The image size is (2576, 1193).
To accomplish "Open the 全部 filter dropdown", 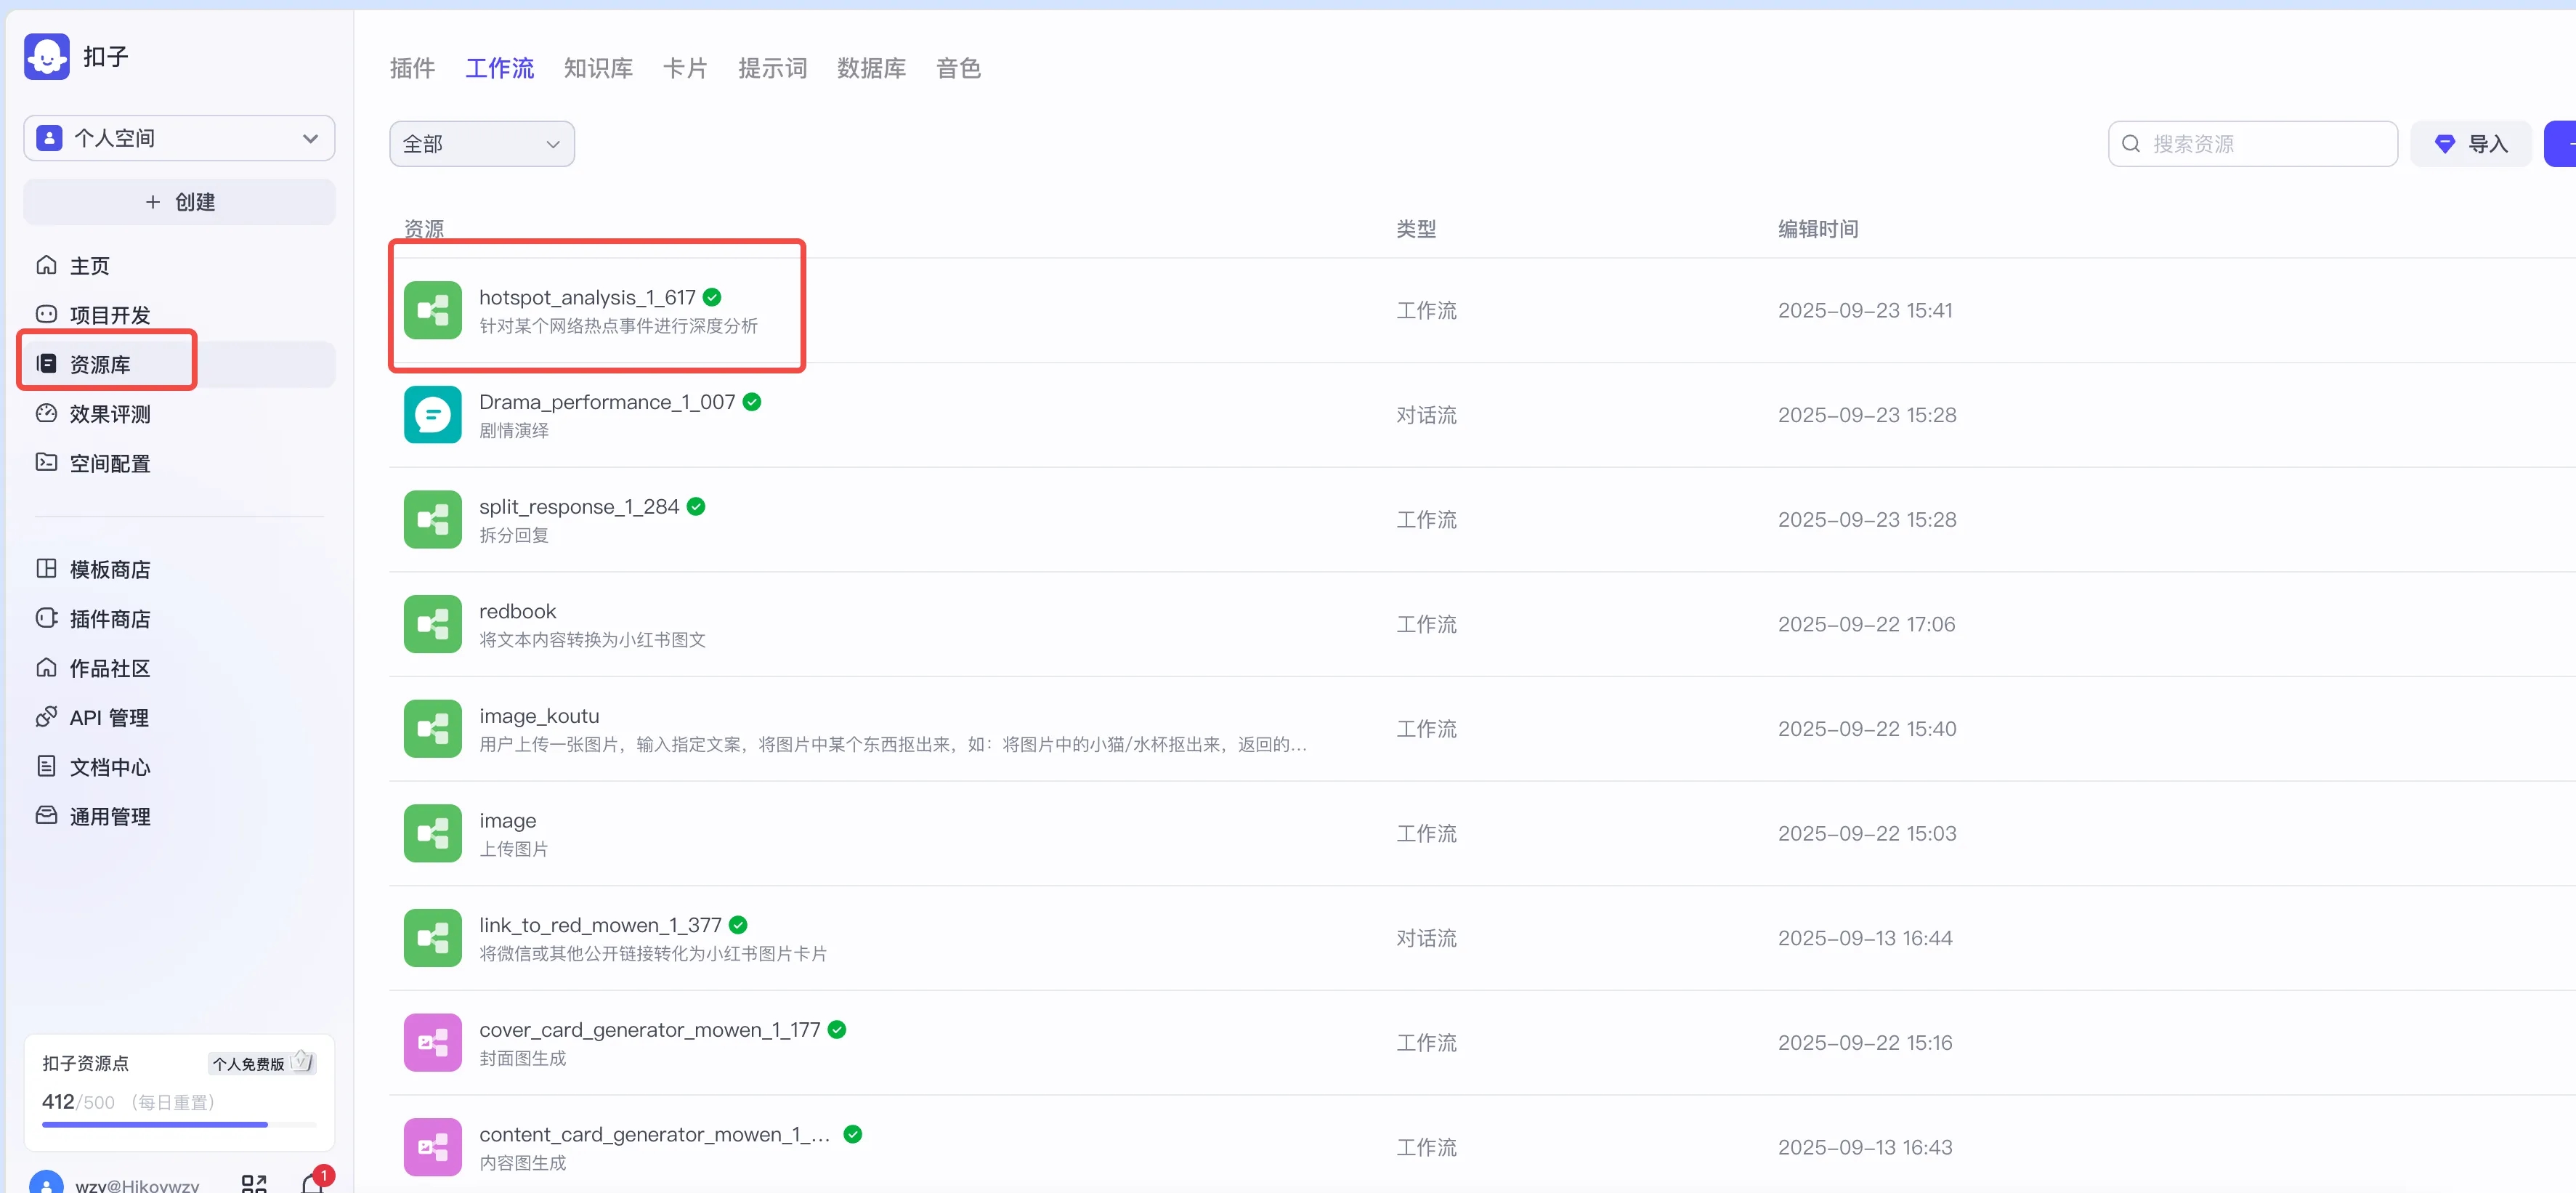I will coord(481,144).
